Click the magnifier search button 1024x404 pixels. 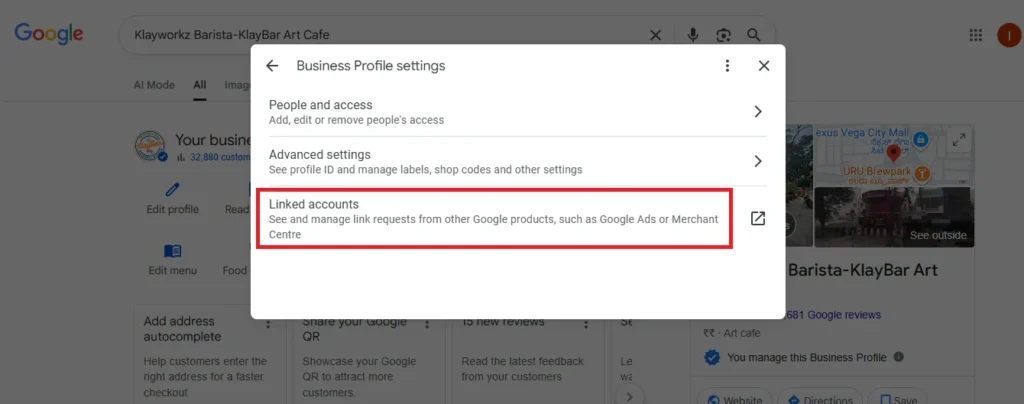(754, 35)
